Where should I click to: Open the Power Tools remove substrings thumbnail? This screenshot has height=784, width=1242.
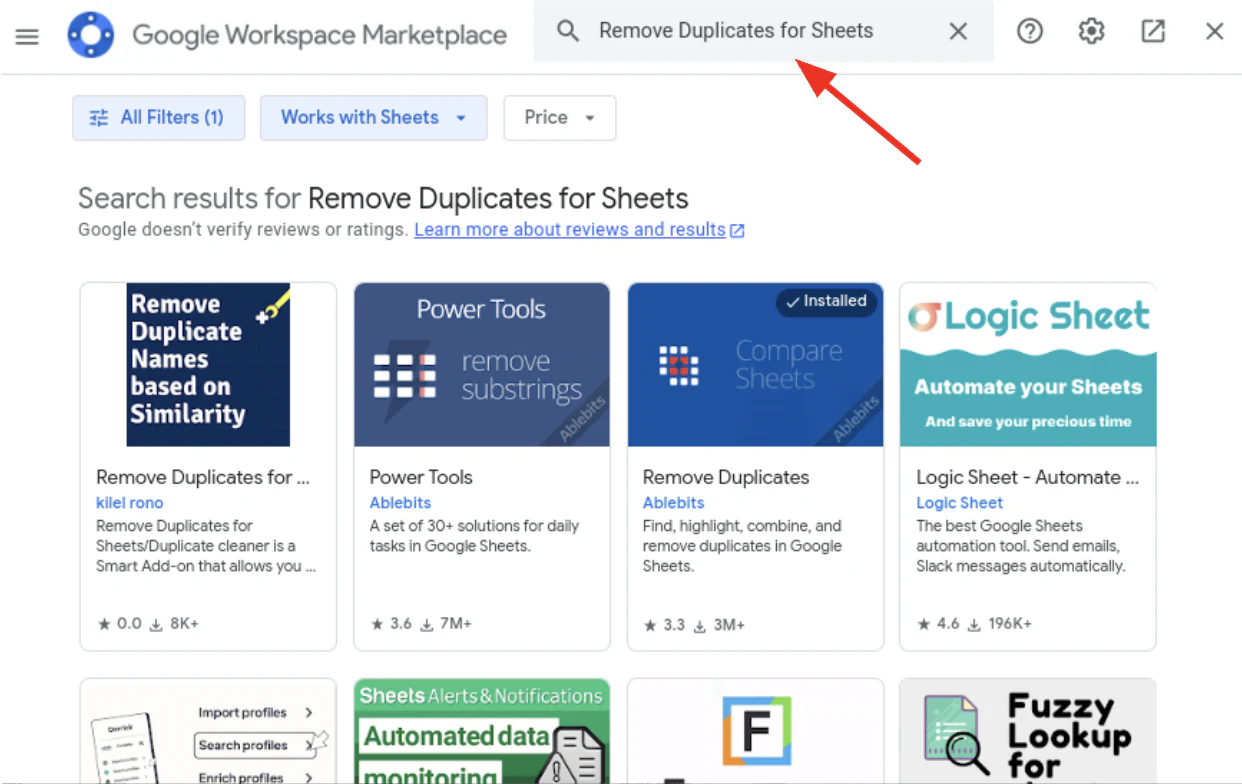pos(482,364)
